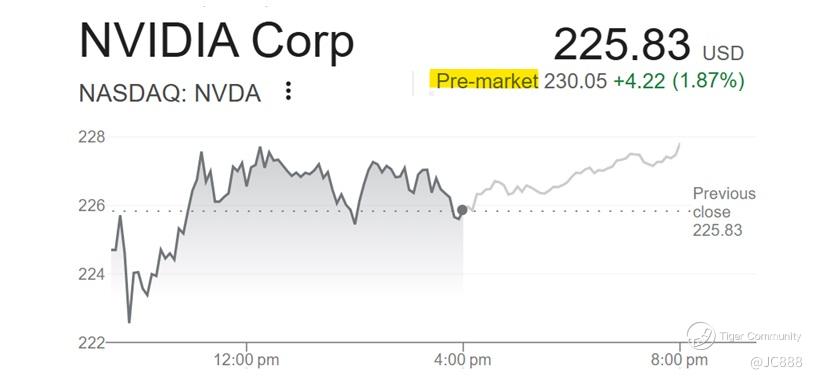The image size is (818, 381).
Task: Click the +4.22 (1.87%) change value
Action: [678, 81]
